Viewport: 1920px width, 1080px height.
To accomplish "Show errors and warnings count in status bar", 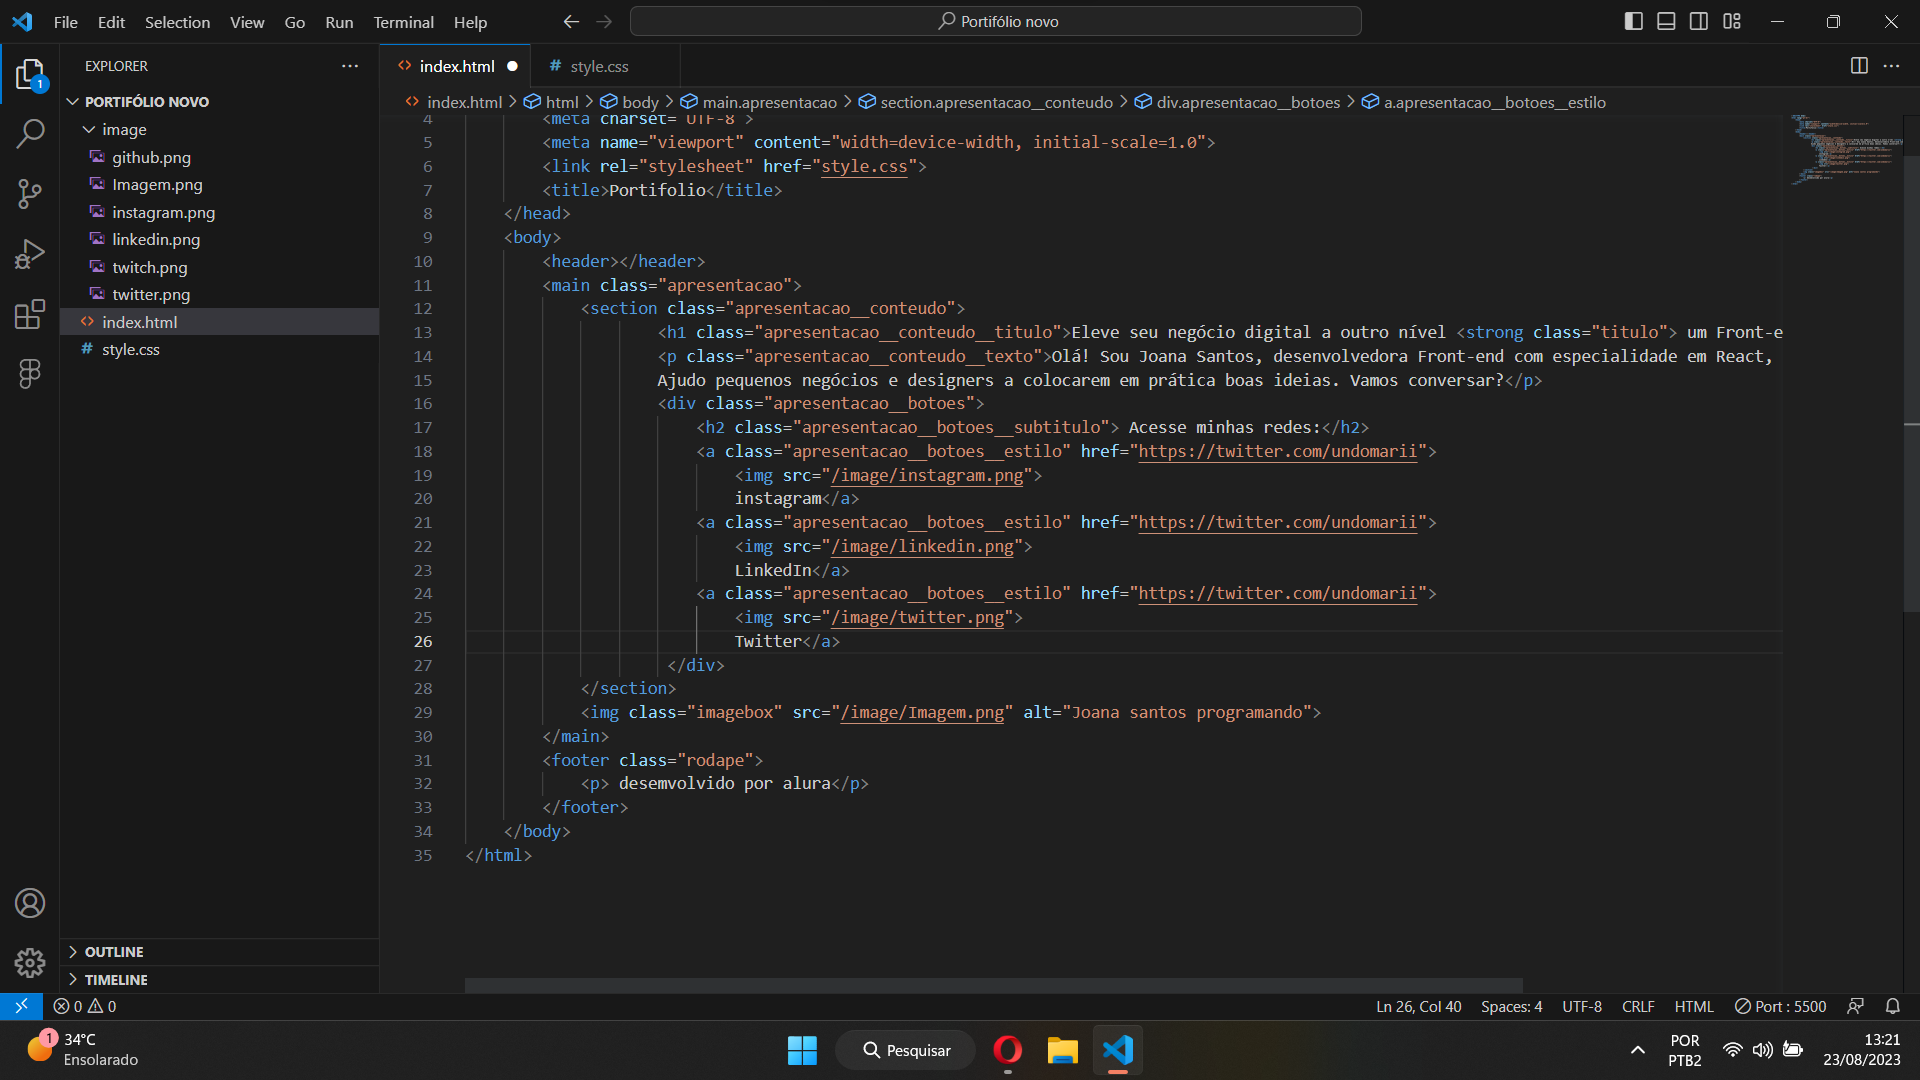I will (85, 1006).
